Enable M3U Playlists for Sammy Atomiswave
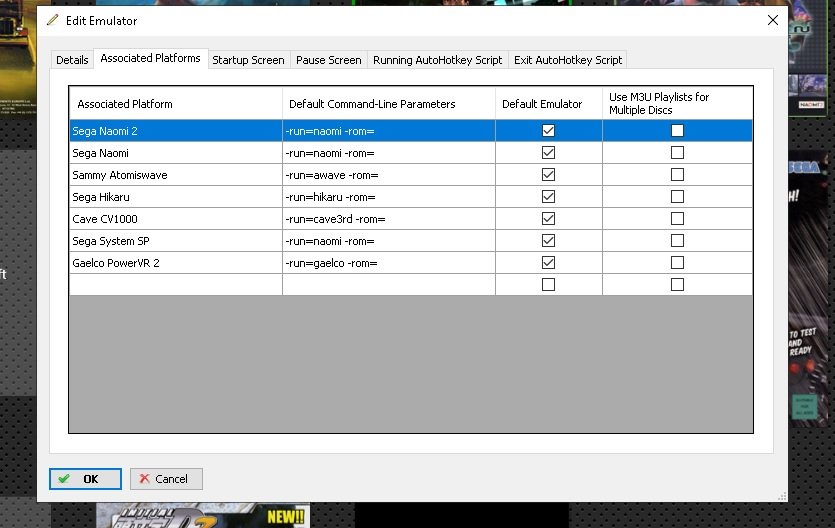 [677, 175]
